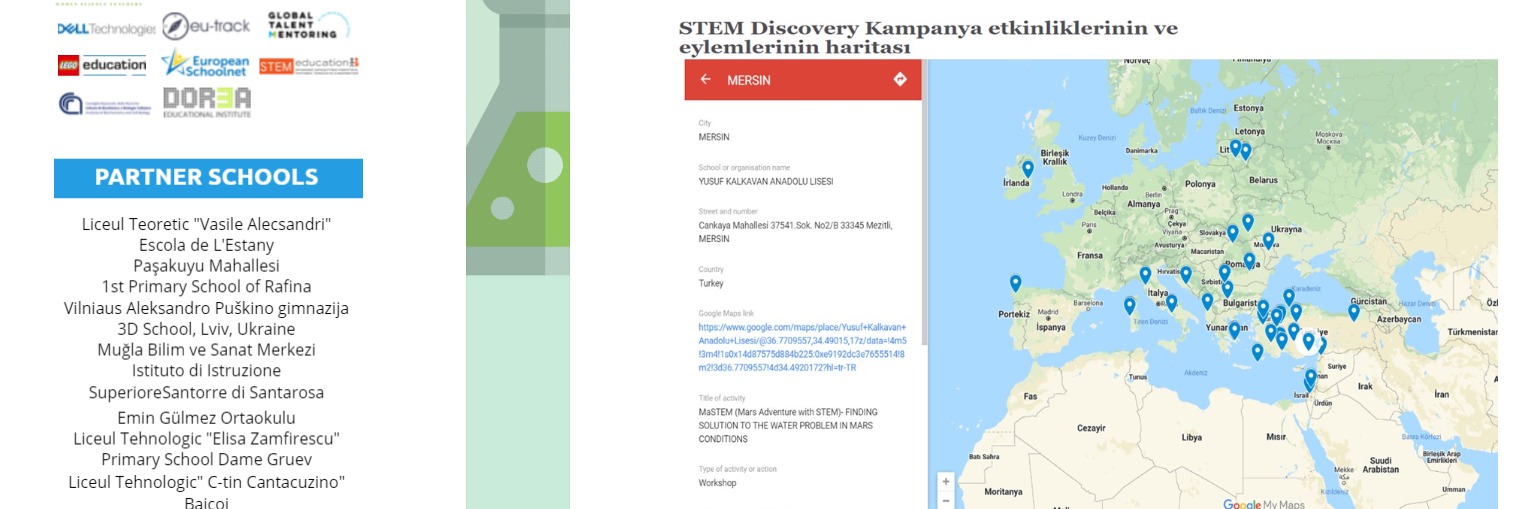Click Vilniaus Aleksandro Puškino gimnazija entry
The image size is (1516, 509).
[206, 308]
